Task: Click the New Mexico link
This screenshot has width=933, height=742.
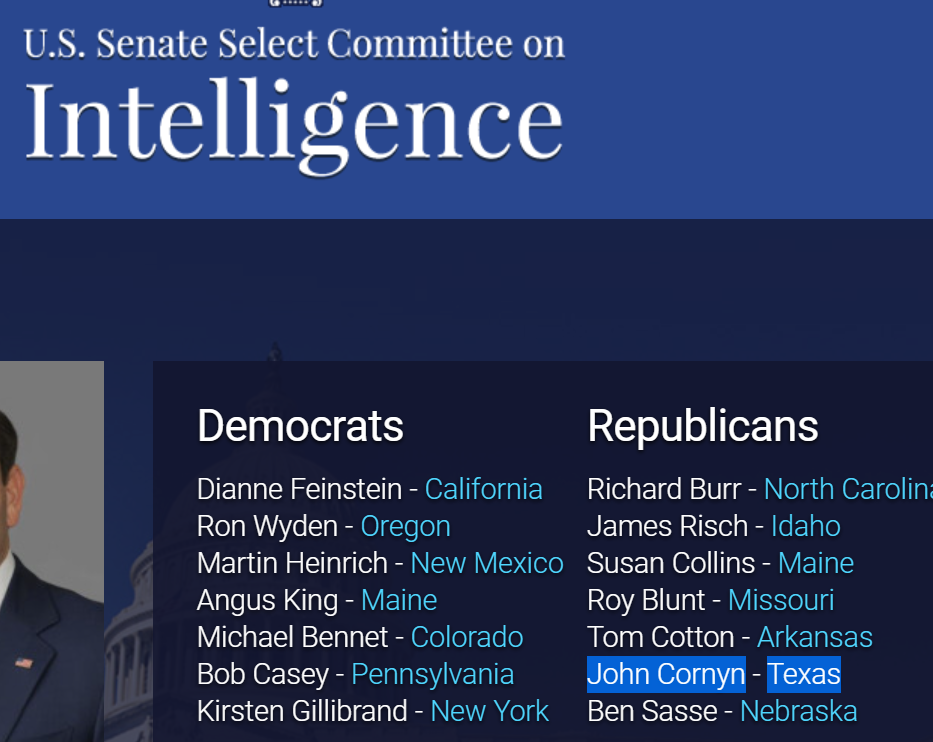Action: (x=487, y=563)
